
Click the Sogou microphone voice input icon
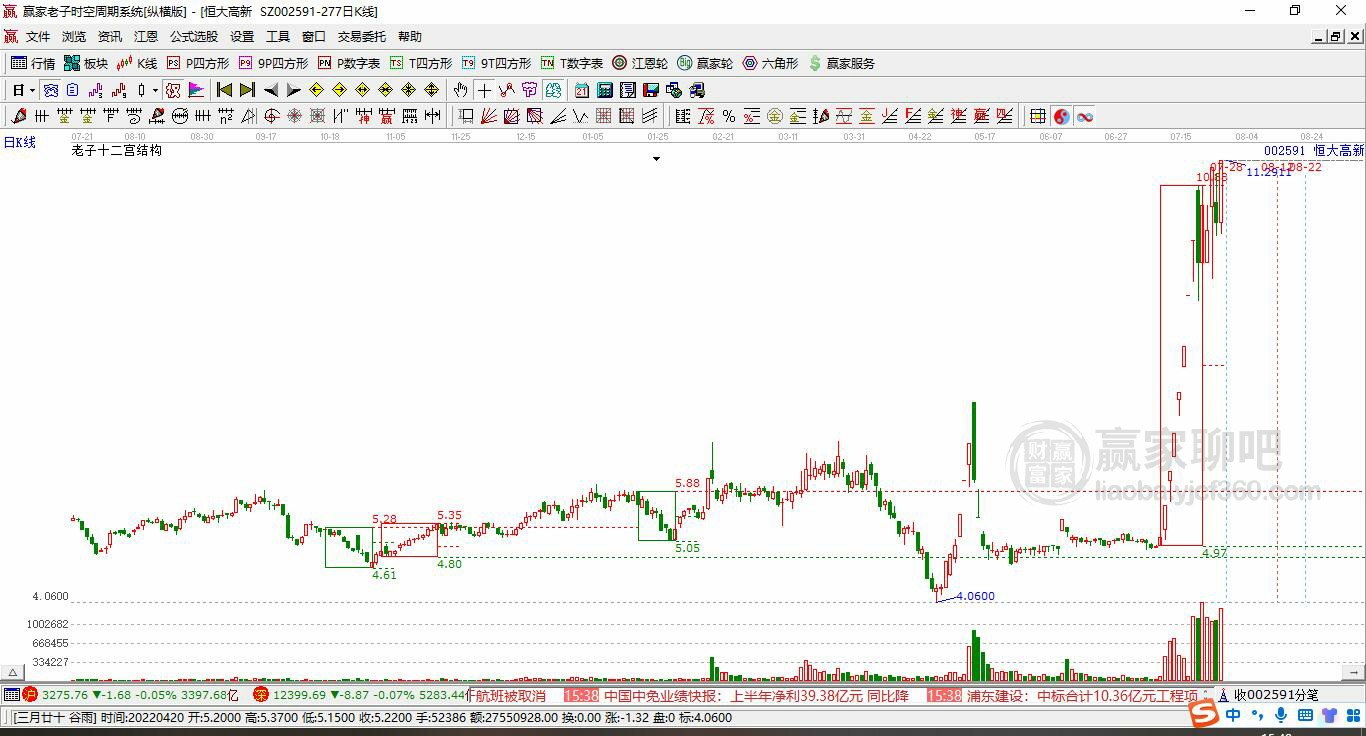point(1281,716)
